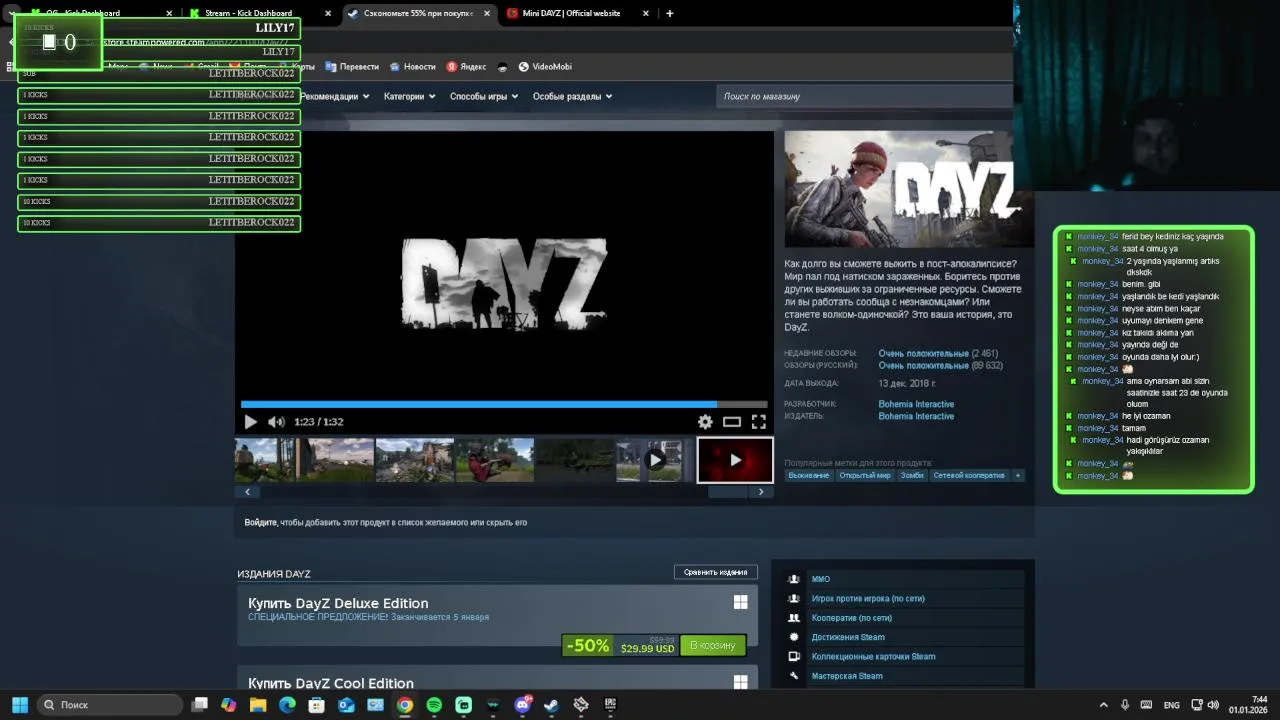This screenshot has width=1280, height=720.
Task: Seek on the trailer progress bar
Action: pos(504,405)
